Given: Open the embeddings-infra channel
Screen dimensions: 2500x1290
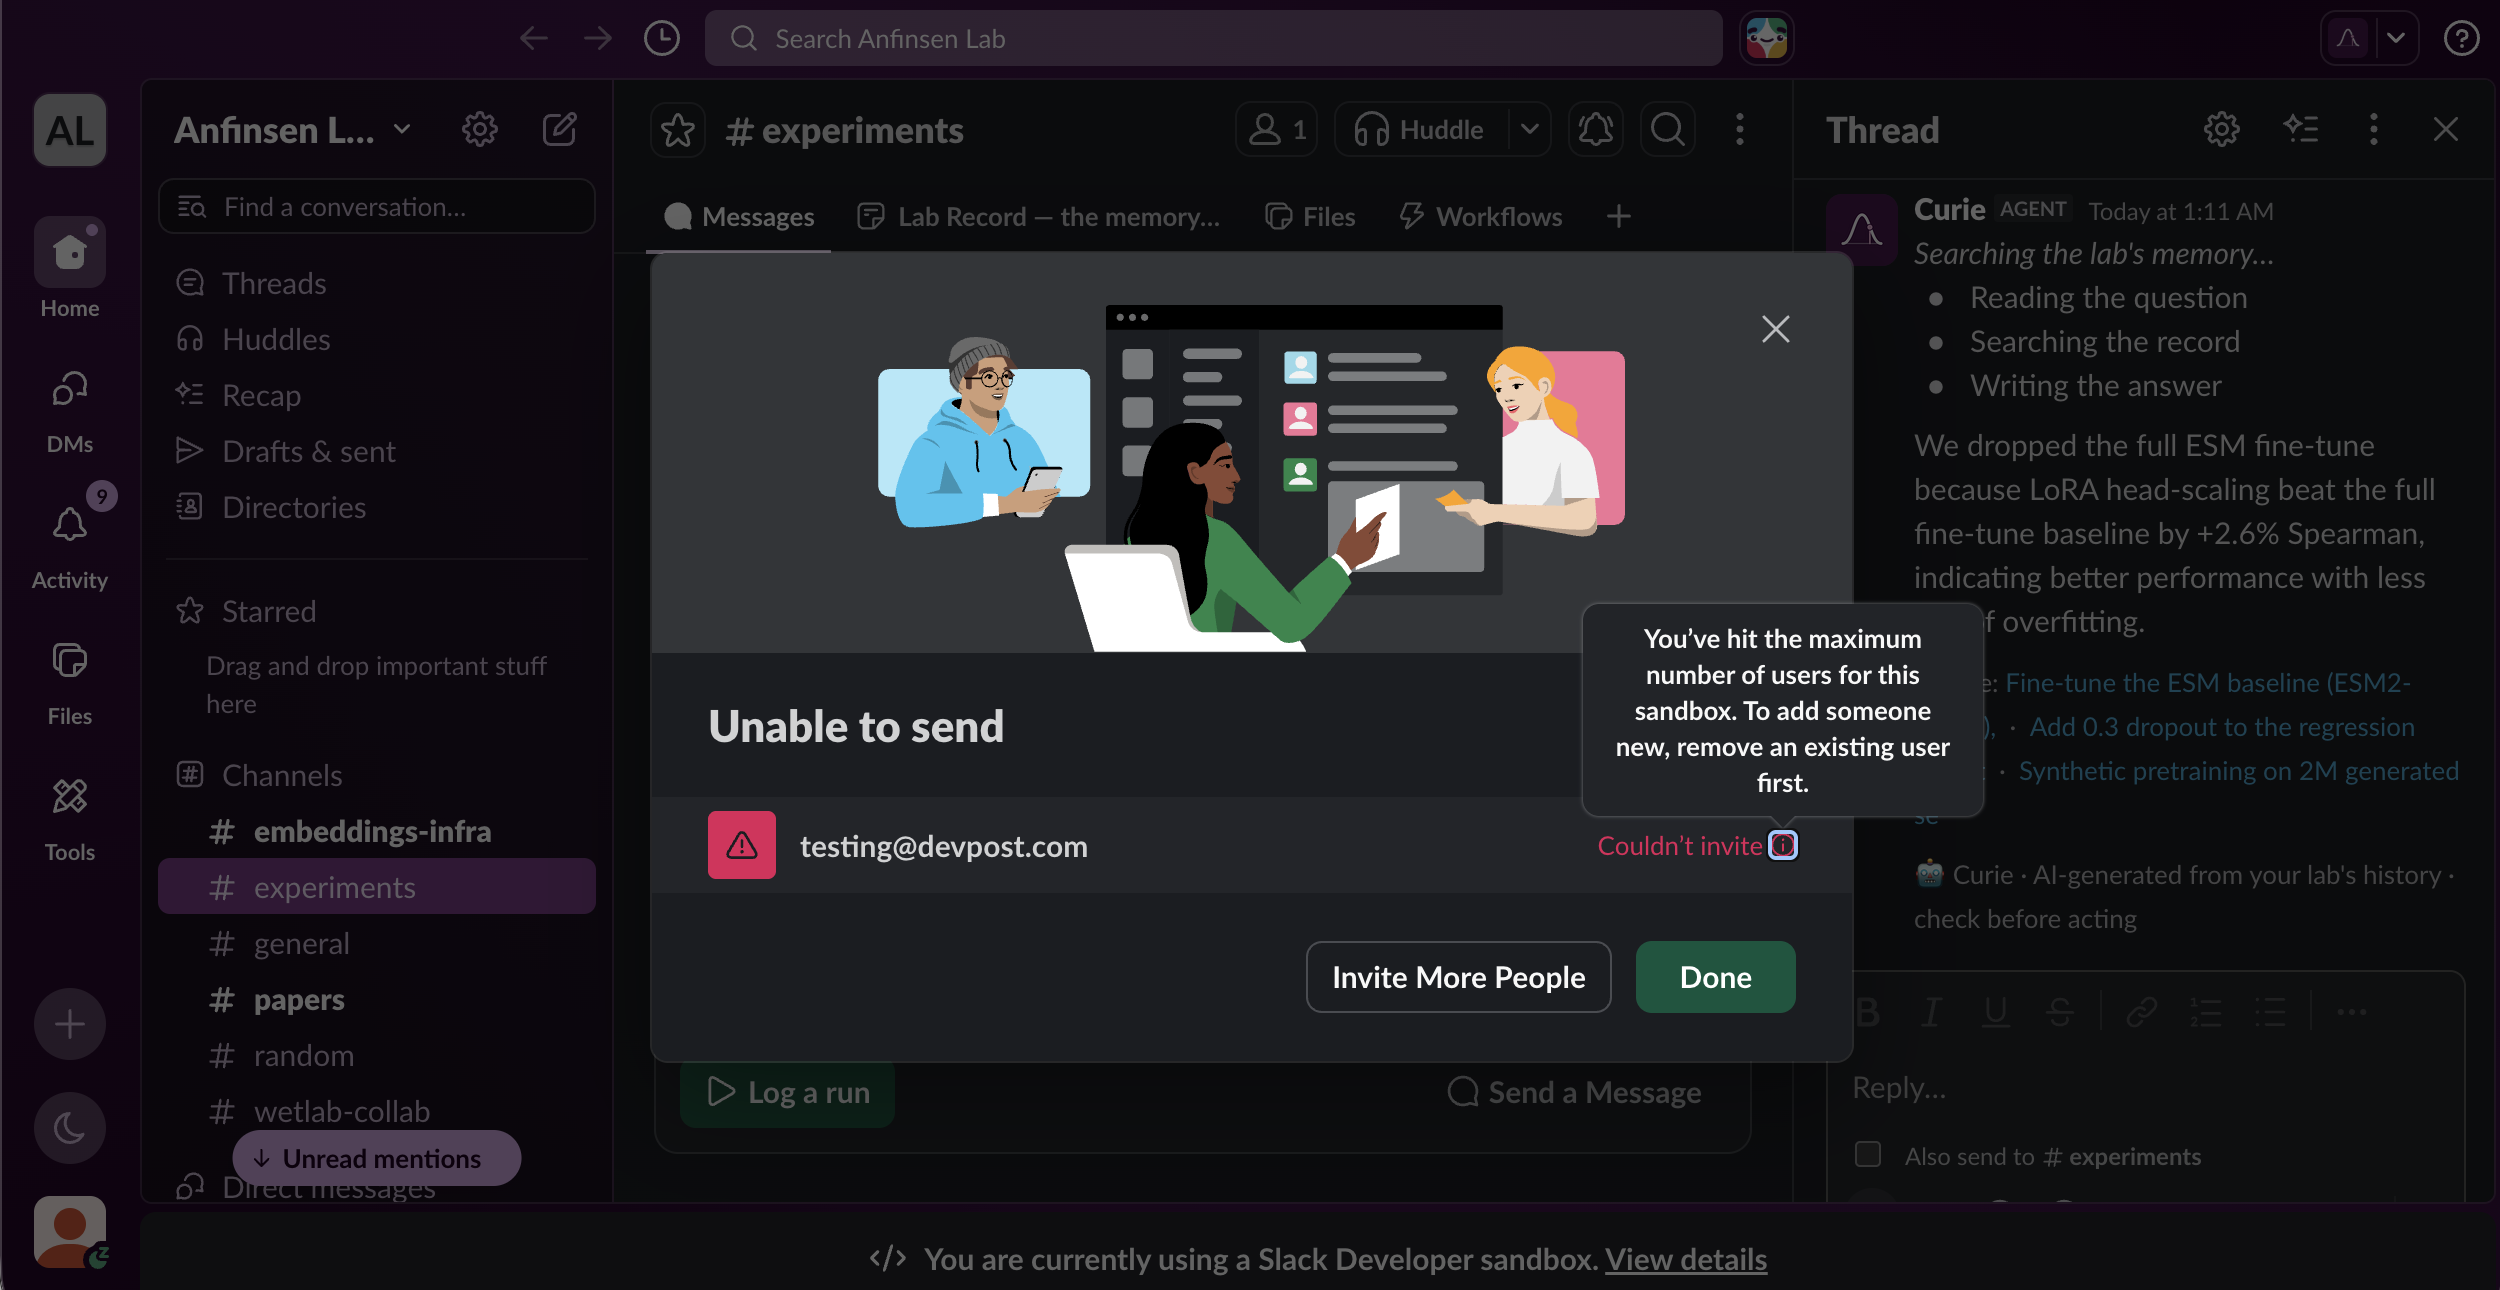Looking at the screenshot, I should [377, 831].
